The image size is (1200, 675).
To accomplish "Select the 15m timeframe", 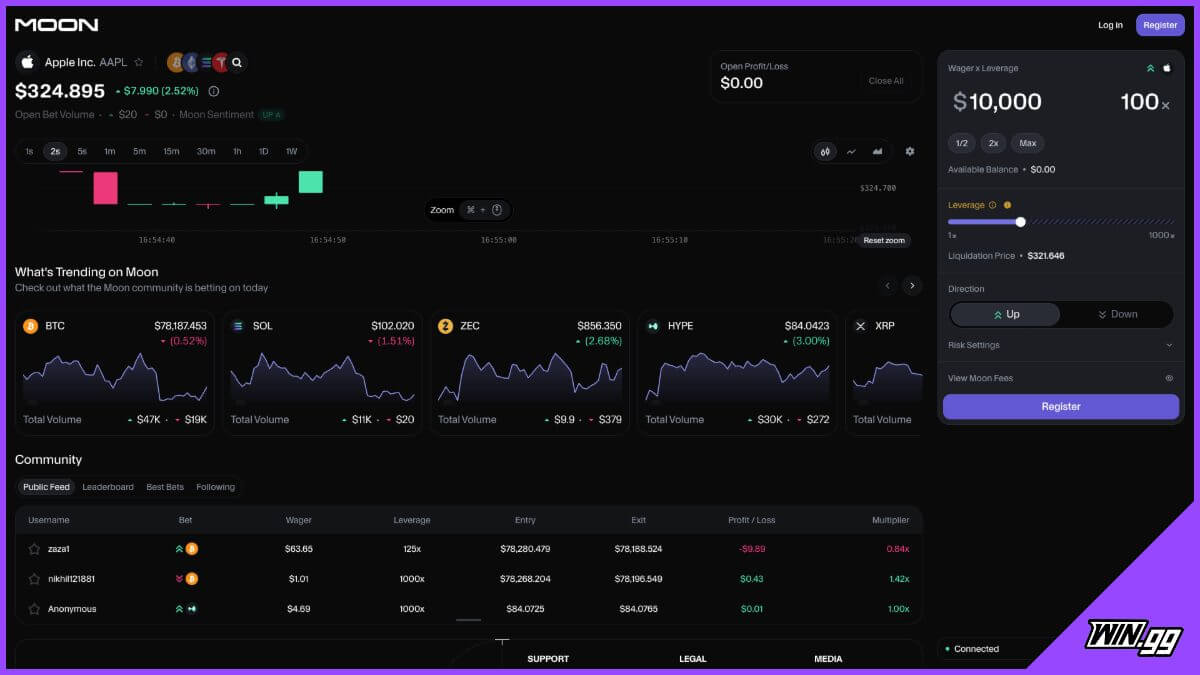I will click(x=171, y=152).
